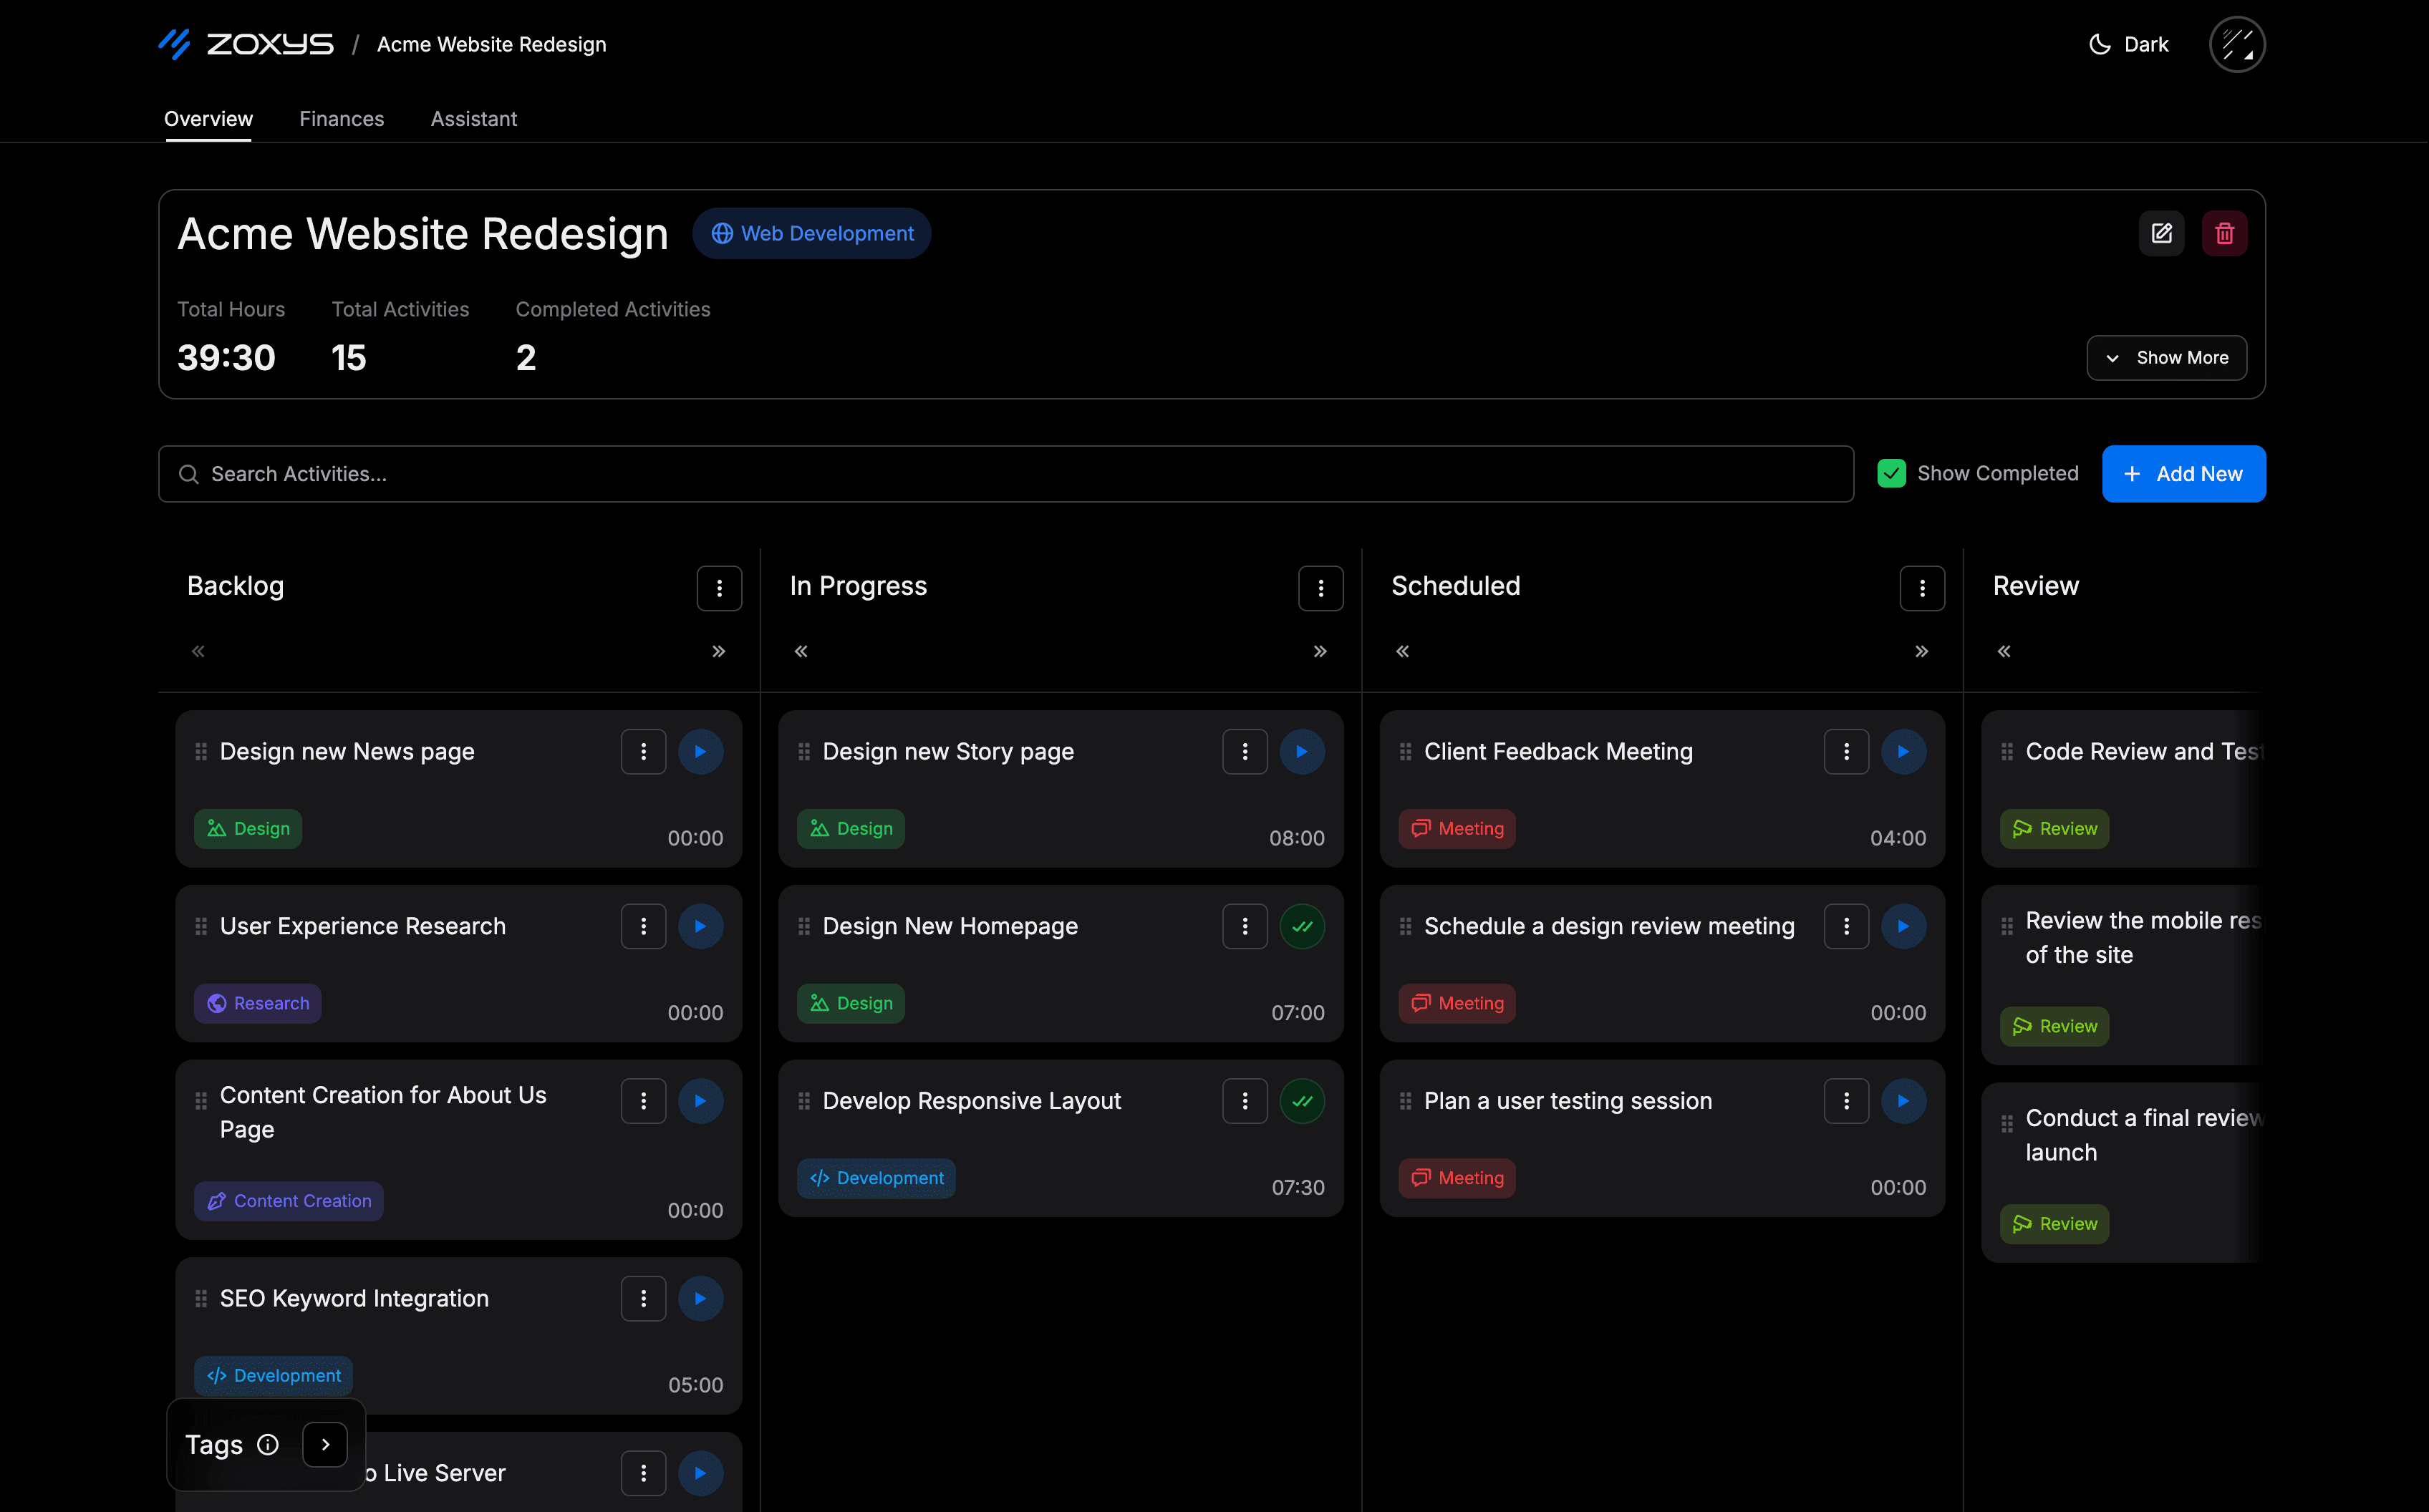Start timer on Schedule a design review meeting

coord(1903,926)
